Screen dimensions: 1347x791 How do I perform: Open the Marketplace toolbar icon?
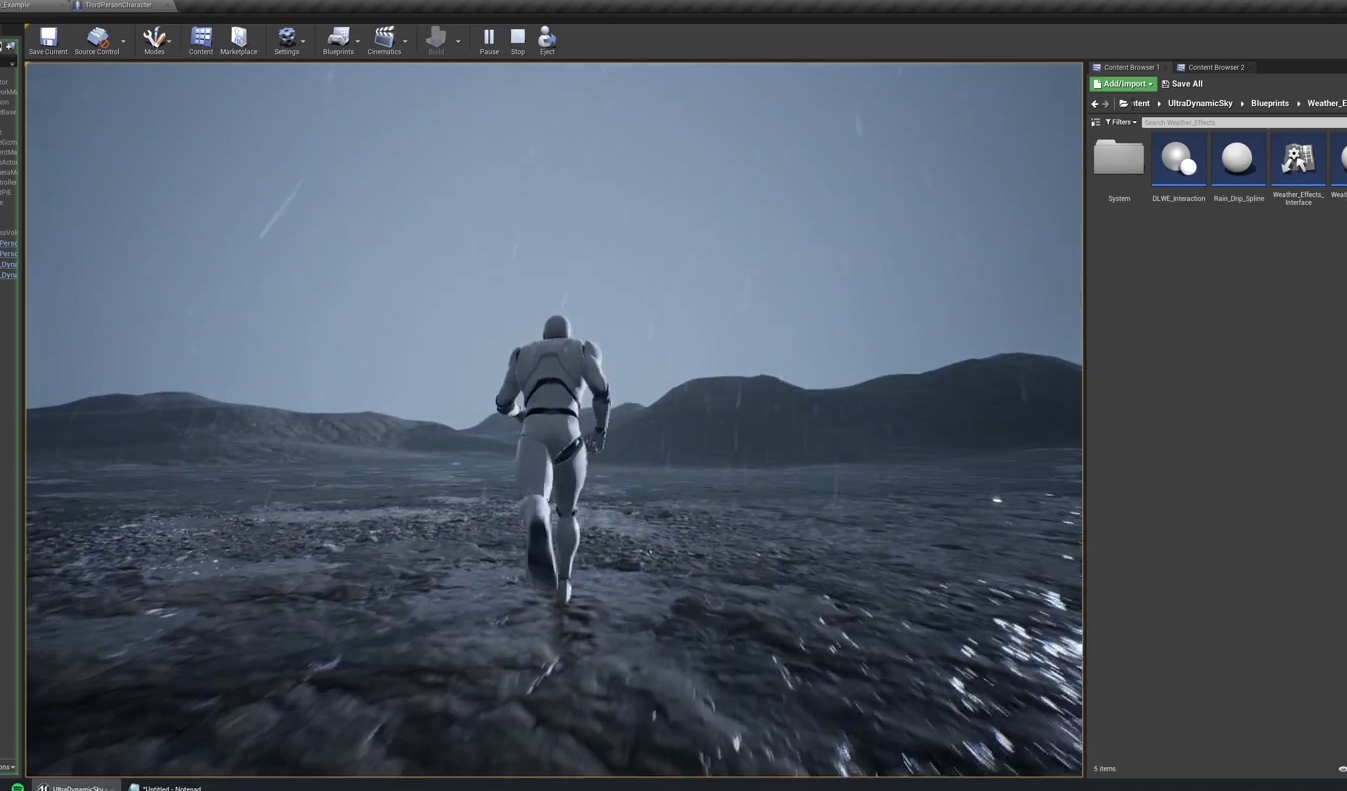point(238,40)
